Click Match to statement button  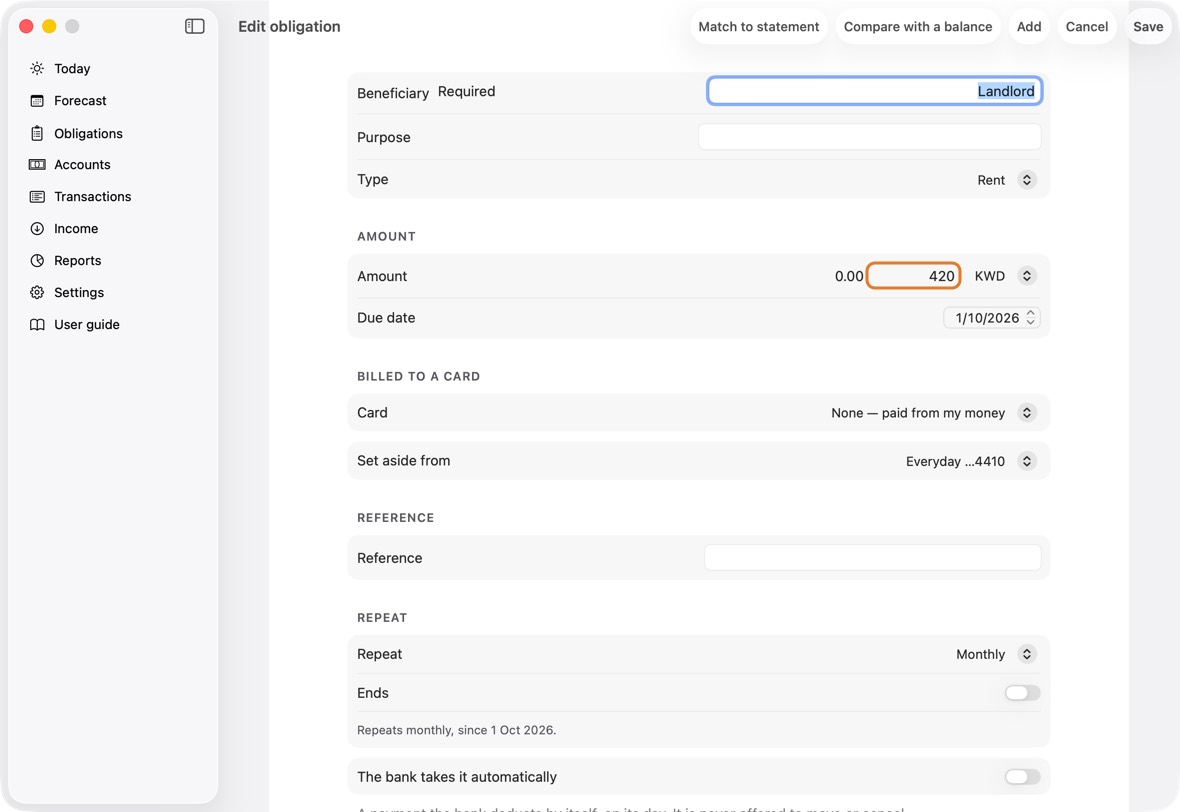pos(759,26)
